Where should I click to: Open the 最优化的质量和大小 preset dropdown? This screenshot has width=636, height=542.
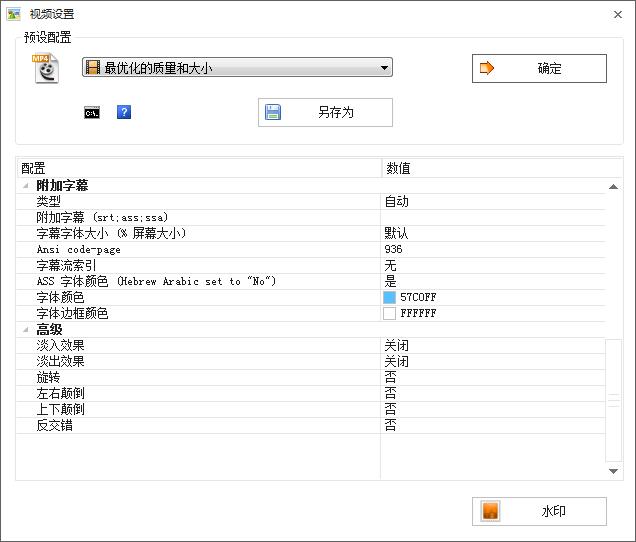[237, 67]
